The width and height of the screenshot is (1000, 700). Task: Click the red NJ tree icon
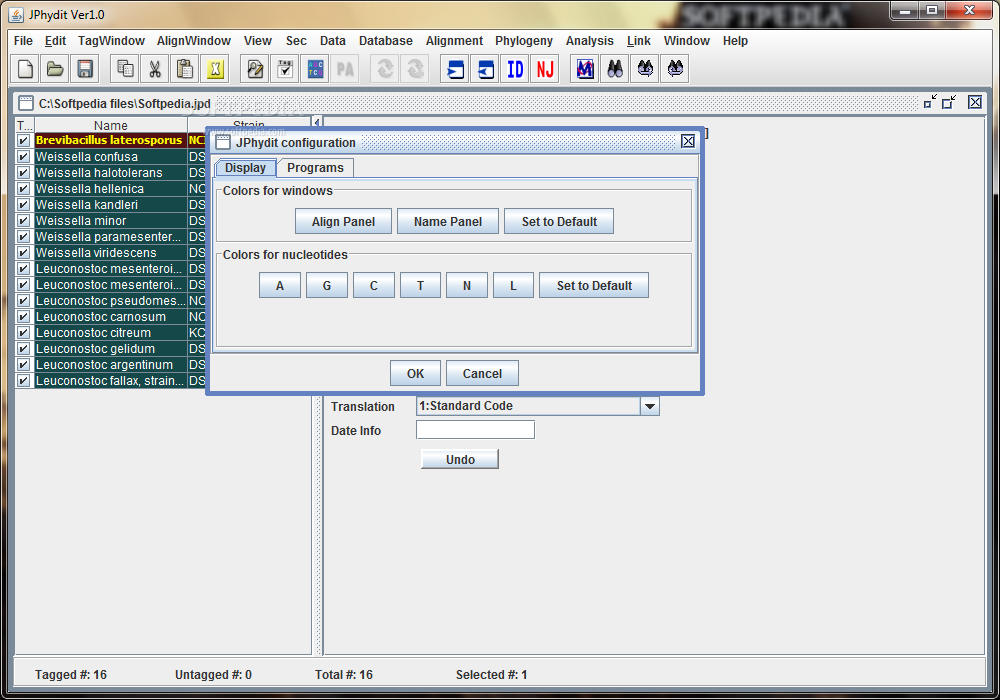(x=545, y=69)
